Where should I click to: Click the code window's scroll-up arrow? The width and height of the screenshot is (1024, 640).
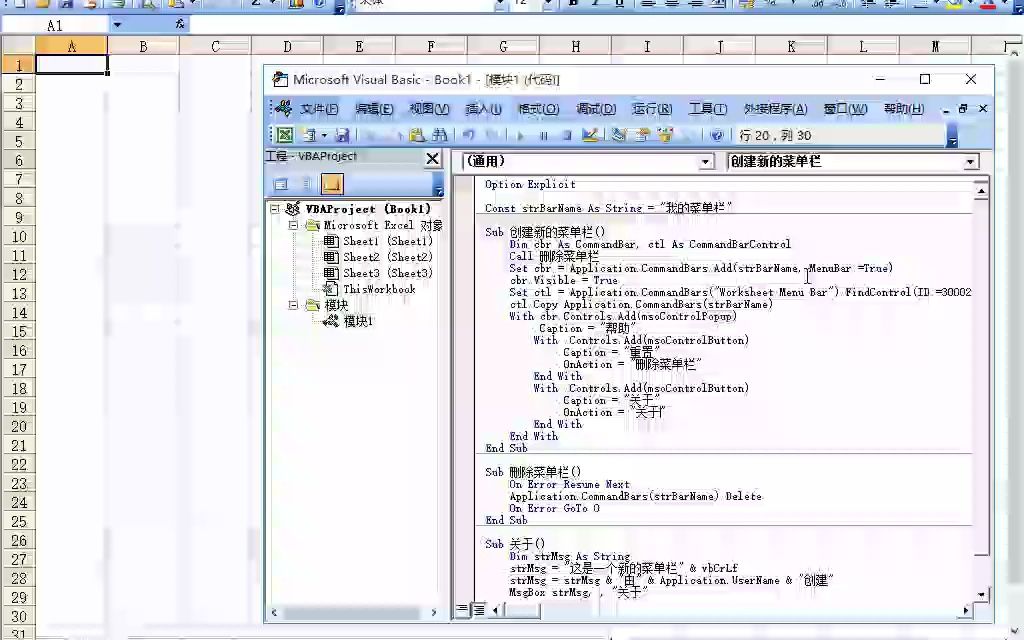coord(981,191)
